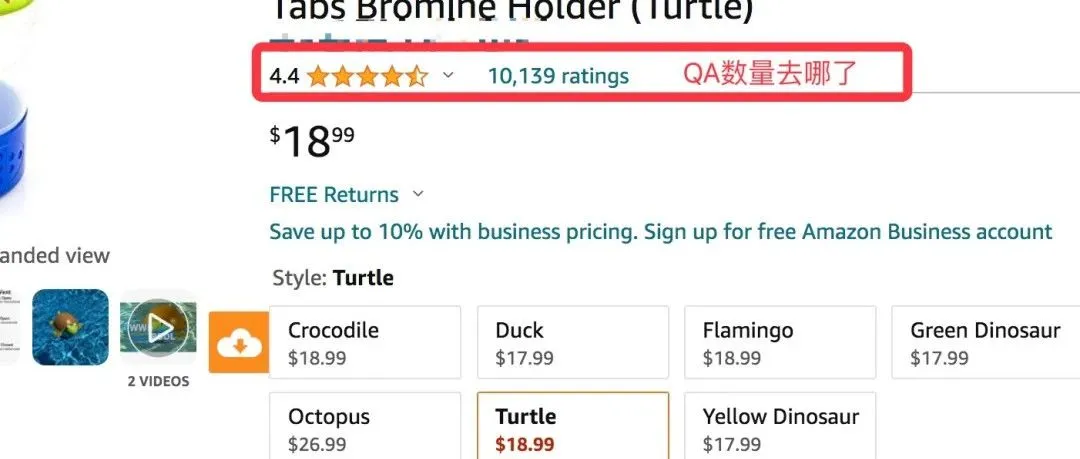Open the Amazon Business pricing sign-up link
Image resolution: width=1080 pixels, height=459 pixels.
click(x=661, y=232)
